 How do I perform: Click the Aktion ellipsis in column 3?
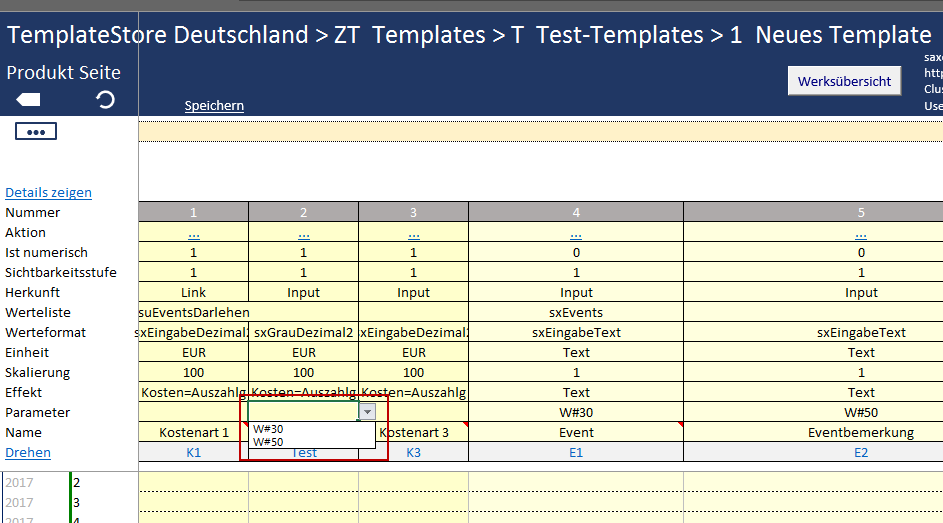[x=413, y=233]
